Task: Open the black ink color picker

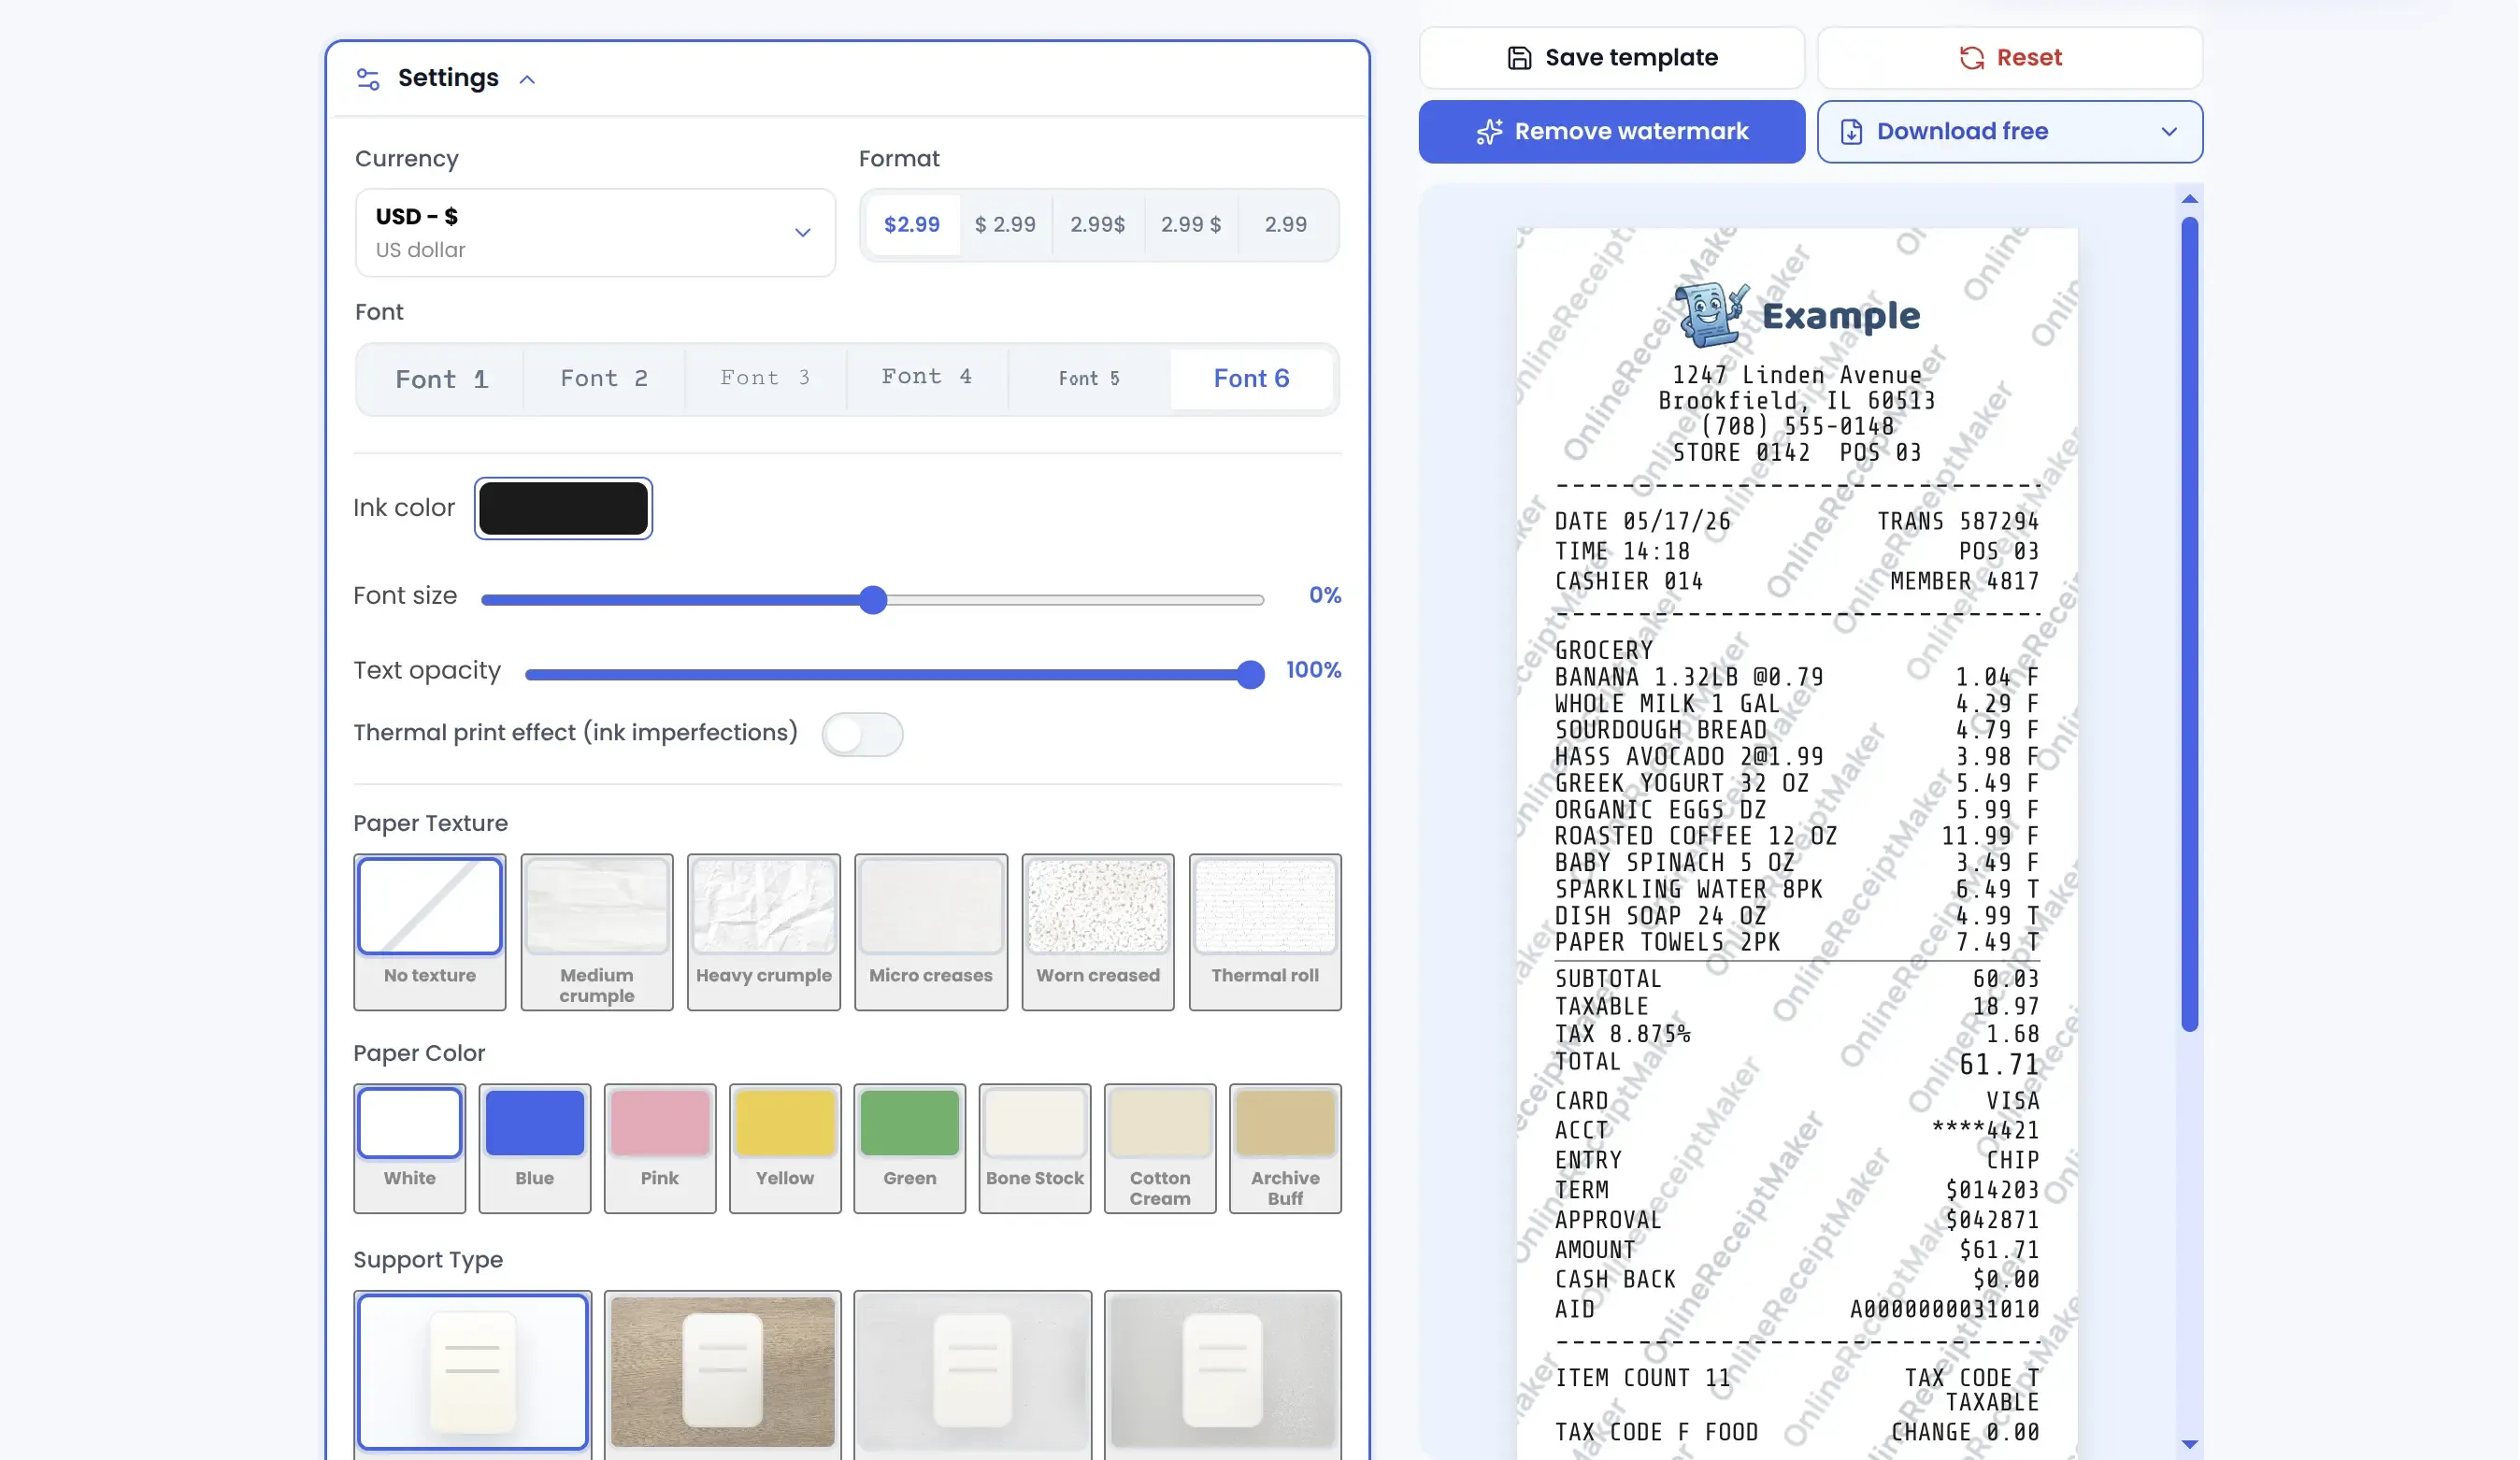Action: 563,508
